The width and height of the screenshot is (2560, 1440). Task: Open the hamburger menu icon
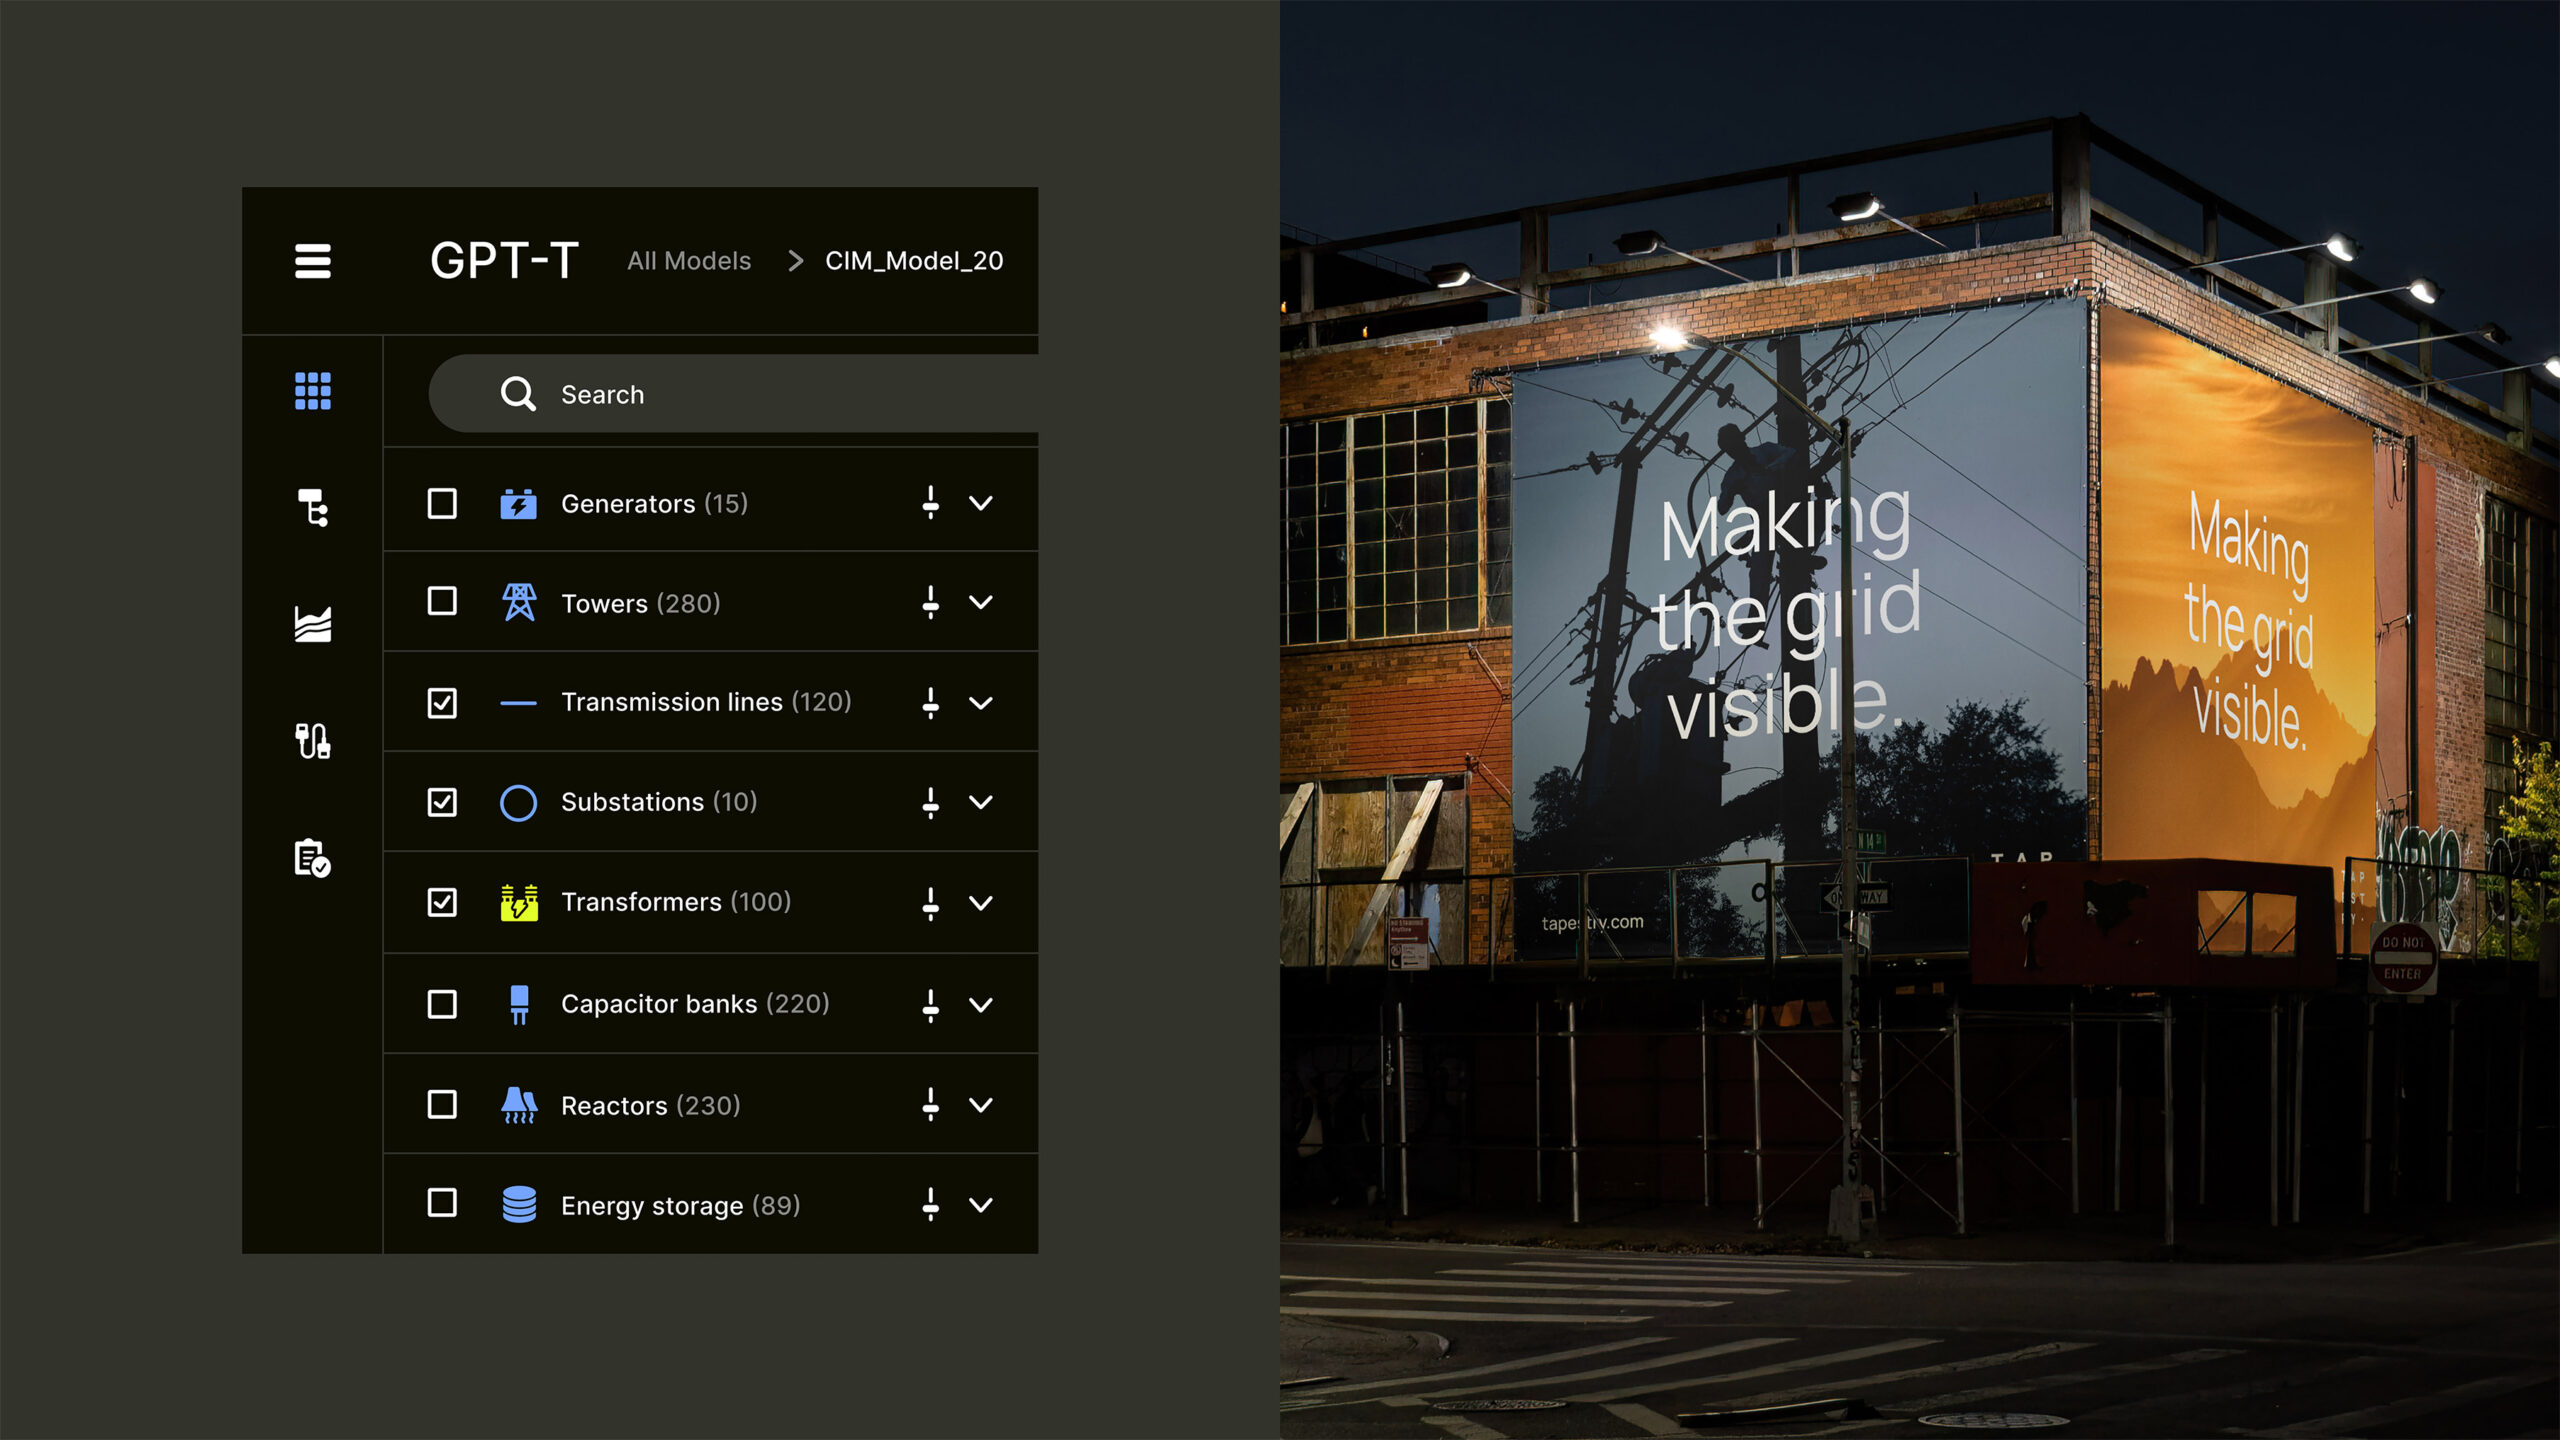tap(312, 261)
